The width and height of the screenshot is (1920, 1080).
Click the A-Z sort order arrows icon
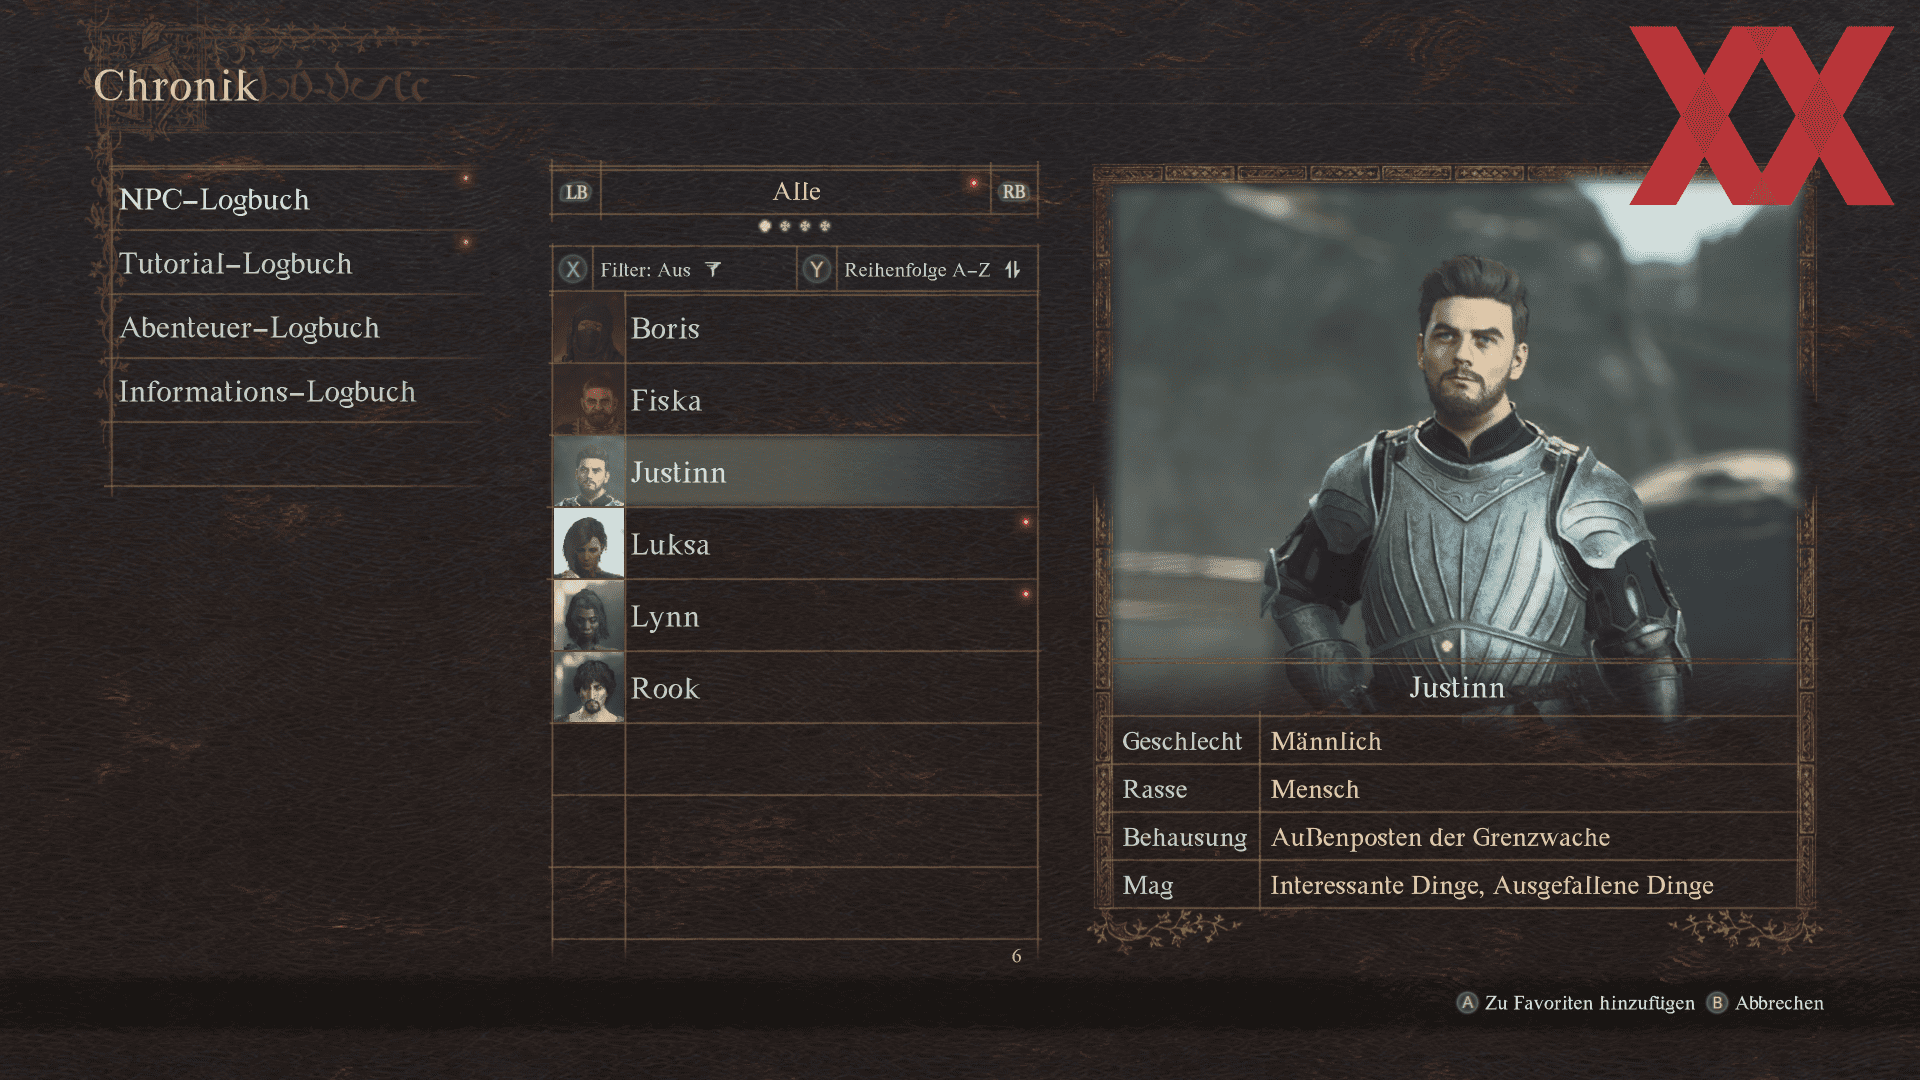(x=1013, y=270)
